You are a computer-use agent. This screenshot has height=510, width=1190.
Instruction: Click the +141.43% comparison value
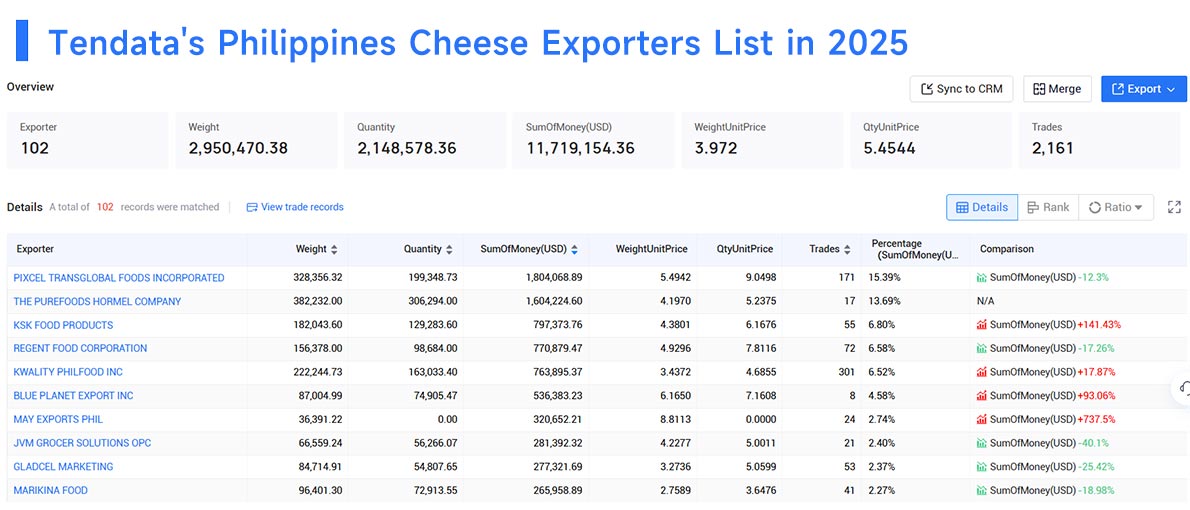[1099, 325]
